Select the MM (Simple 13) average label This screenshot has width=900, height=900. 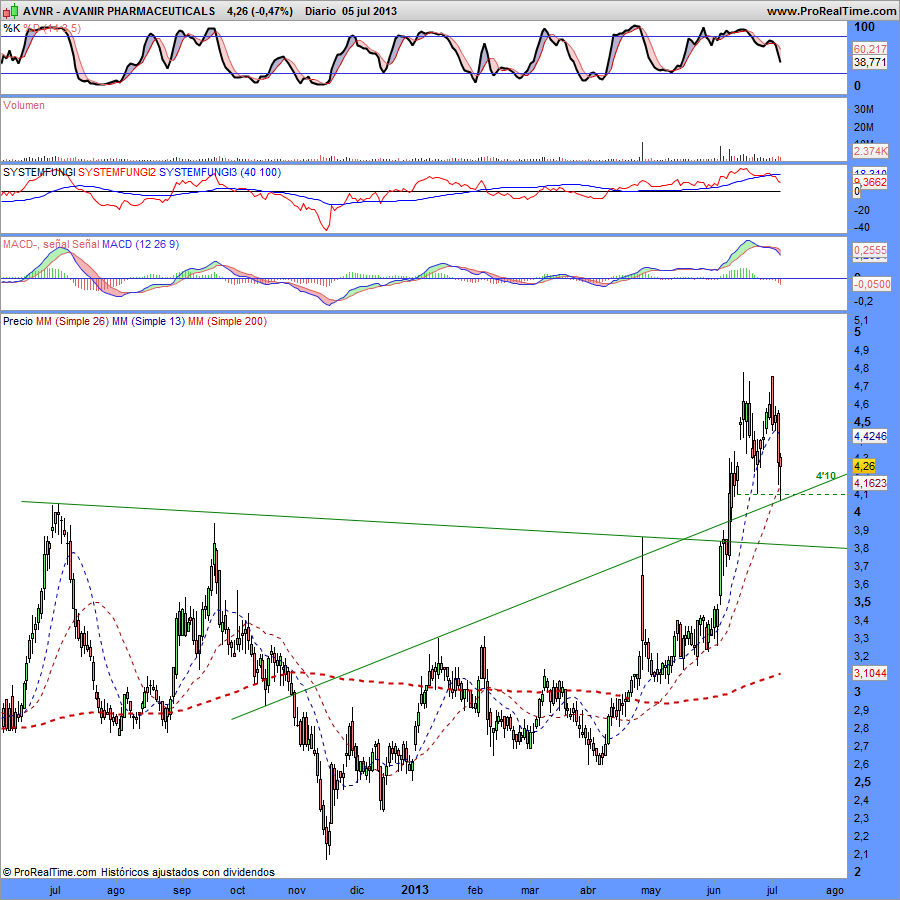pyautogui.click(x=148, y=321)
